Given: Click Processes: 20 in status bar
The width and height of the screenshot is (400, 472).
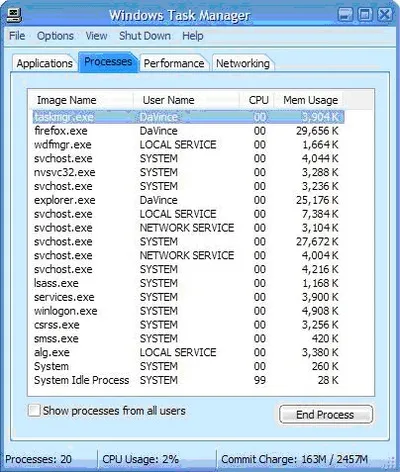Looking at the screenshot, I should point(38,459).
